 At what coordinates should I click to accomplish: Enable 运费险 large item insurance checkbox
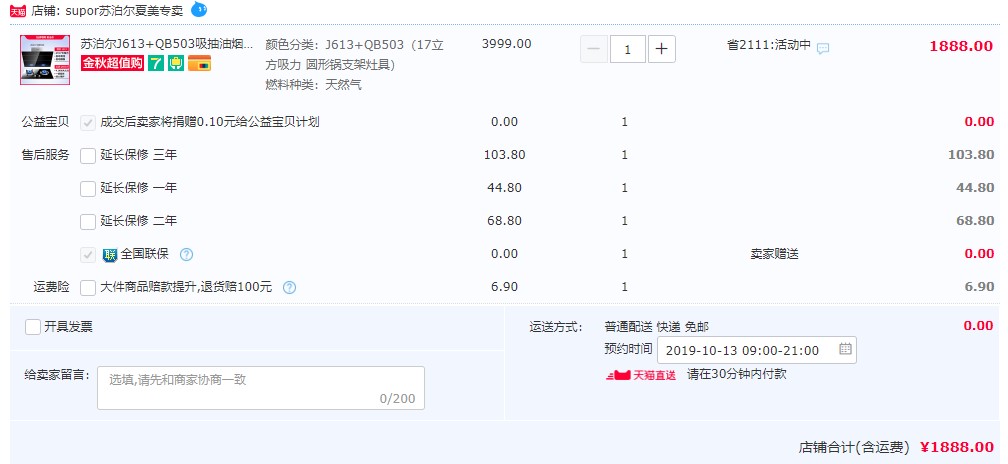(x=88, y=287)
